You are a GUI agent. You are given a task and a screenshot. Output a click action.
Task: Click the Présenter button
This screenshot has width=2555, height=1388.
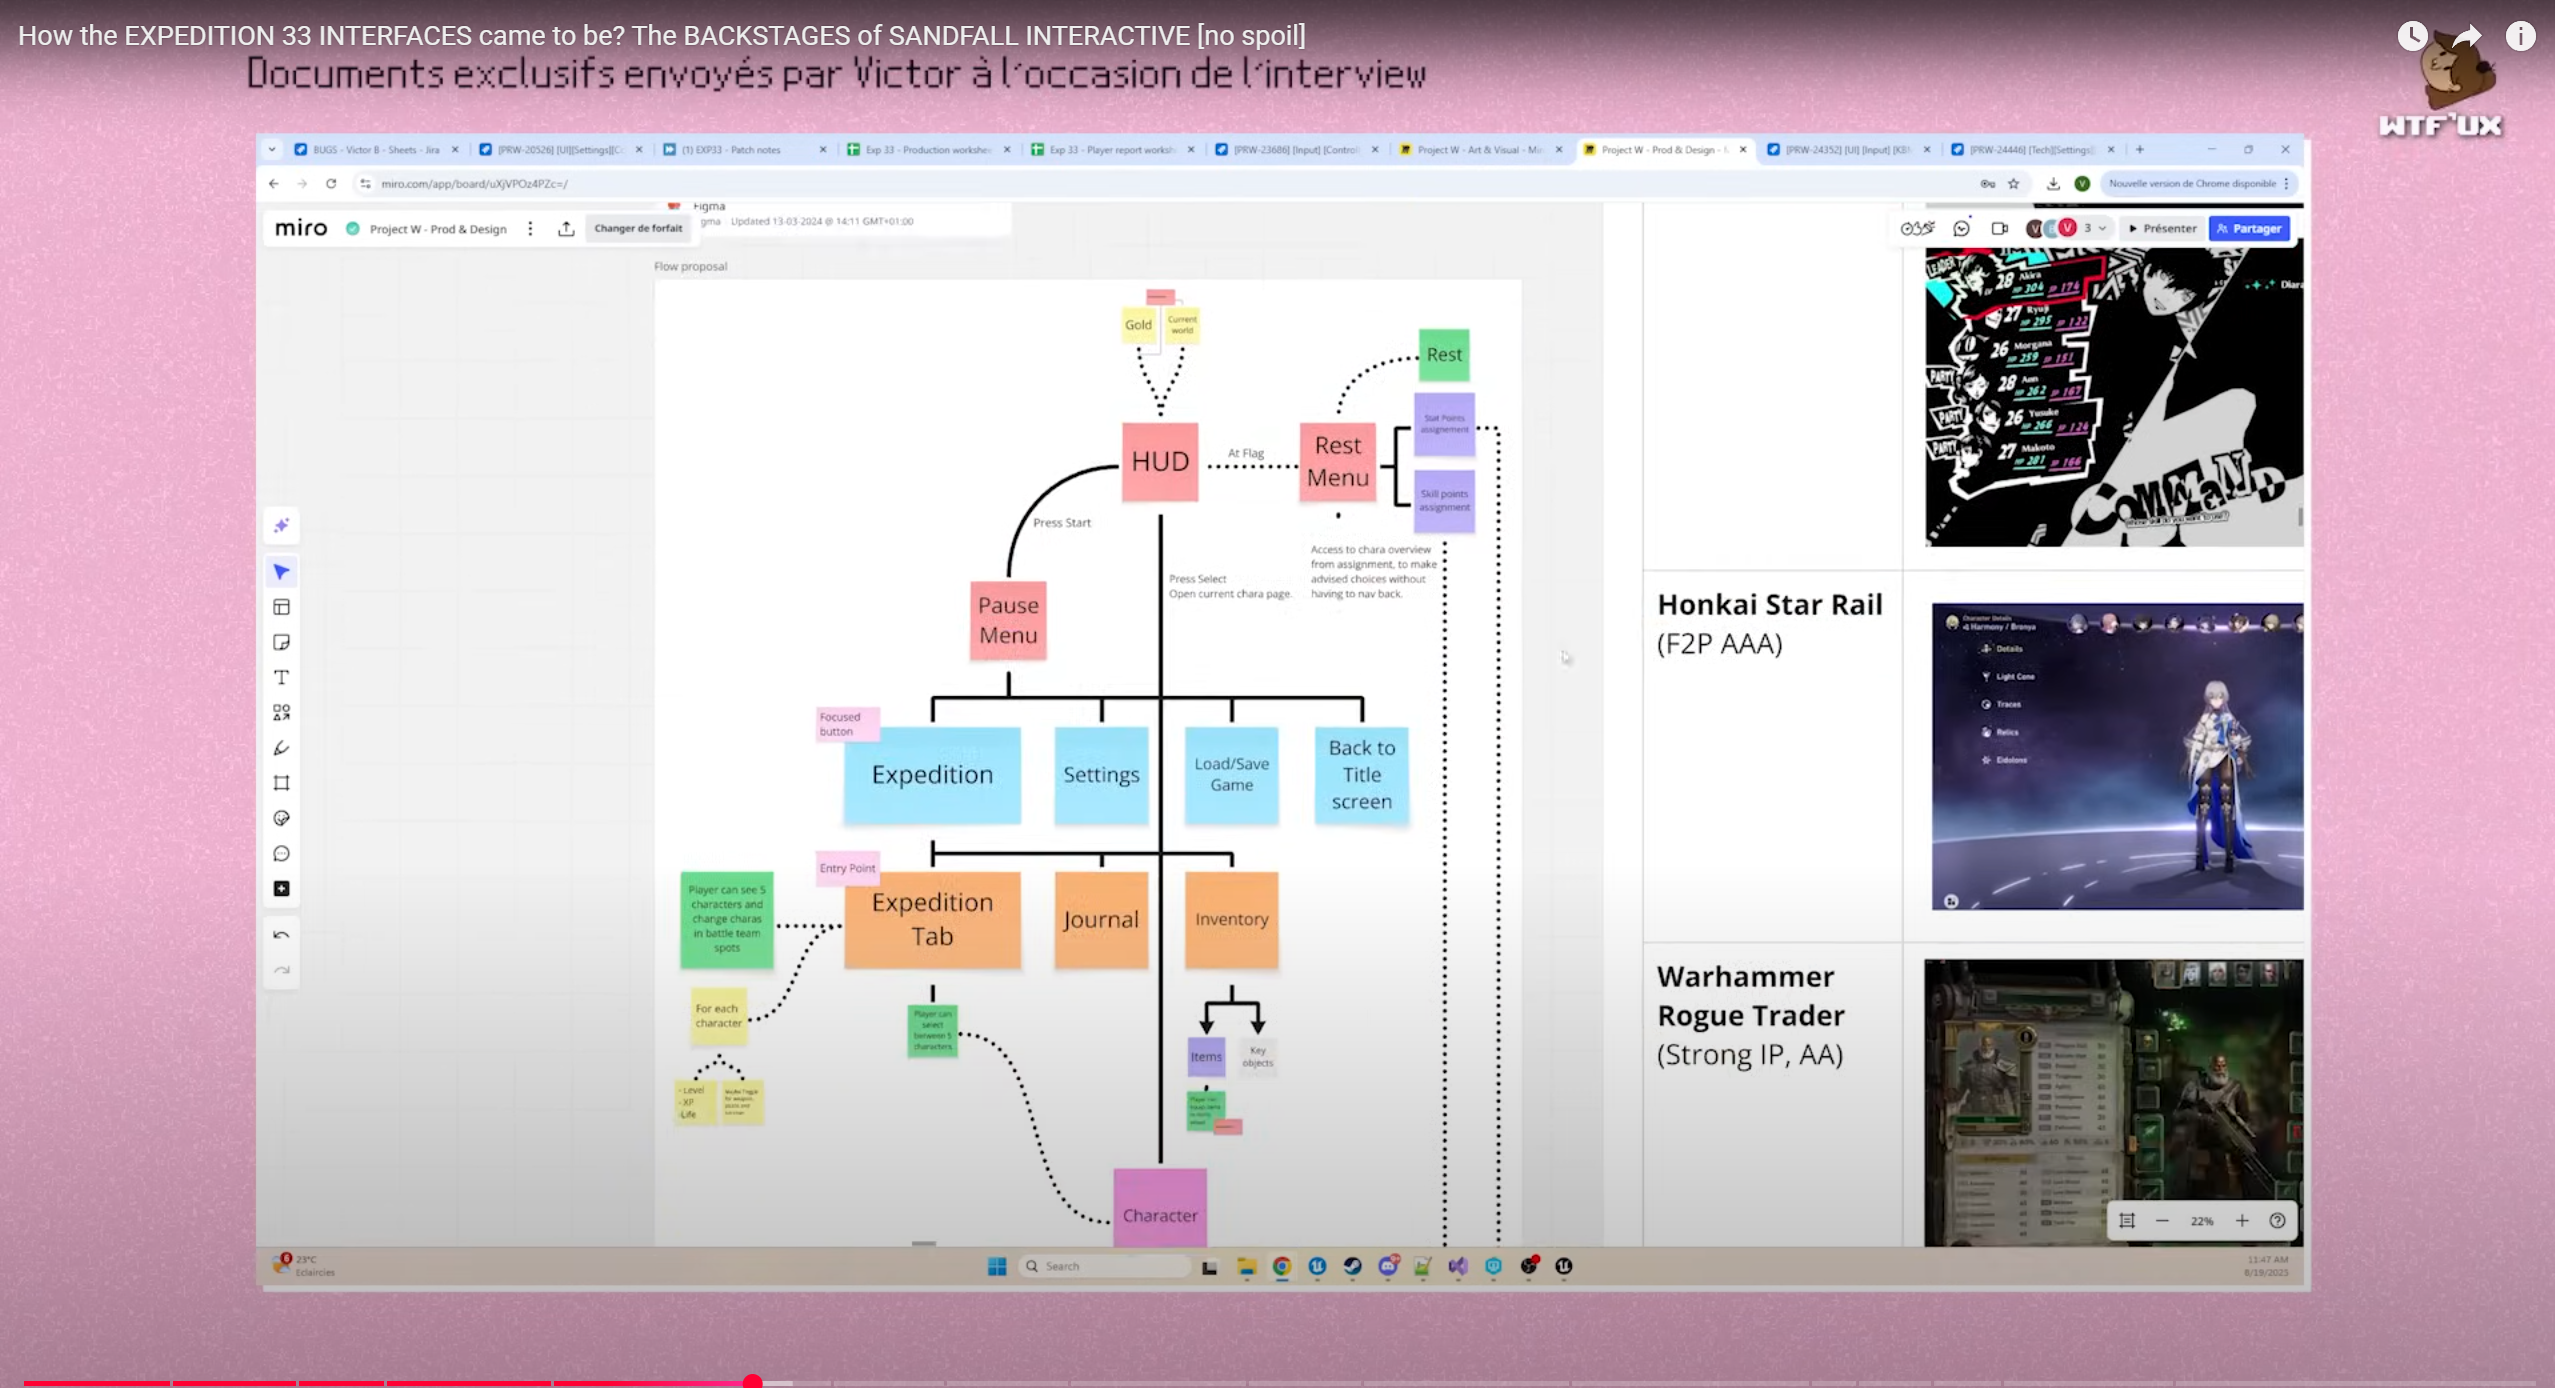click(x=2163, y=228)
